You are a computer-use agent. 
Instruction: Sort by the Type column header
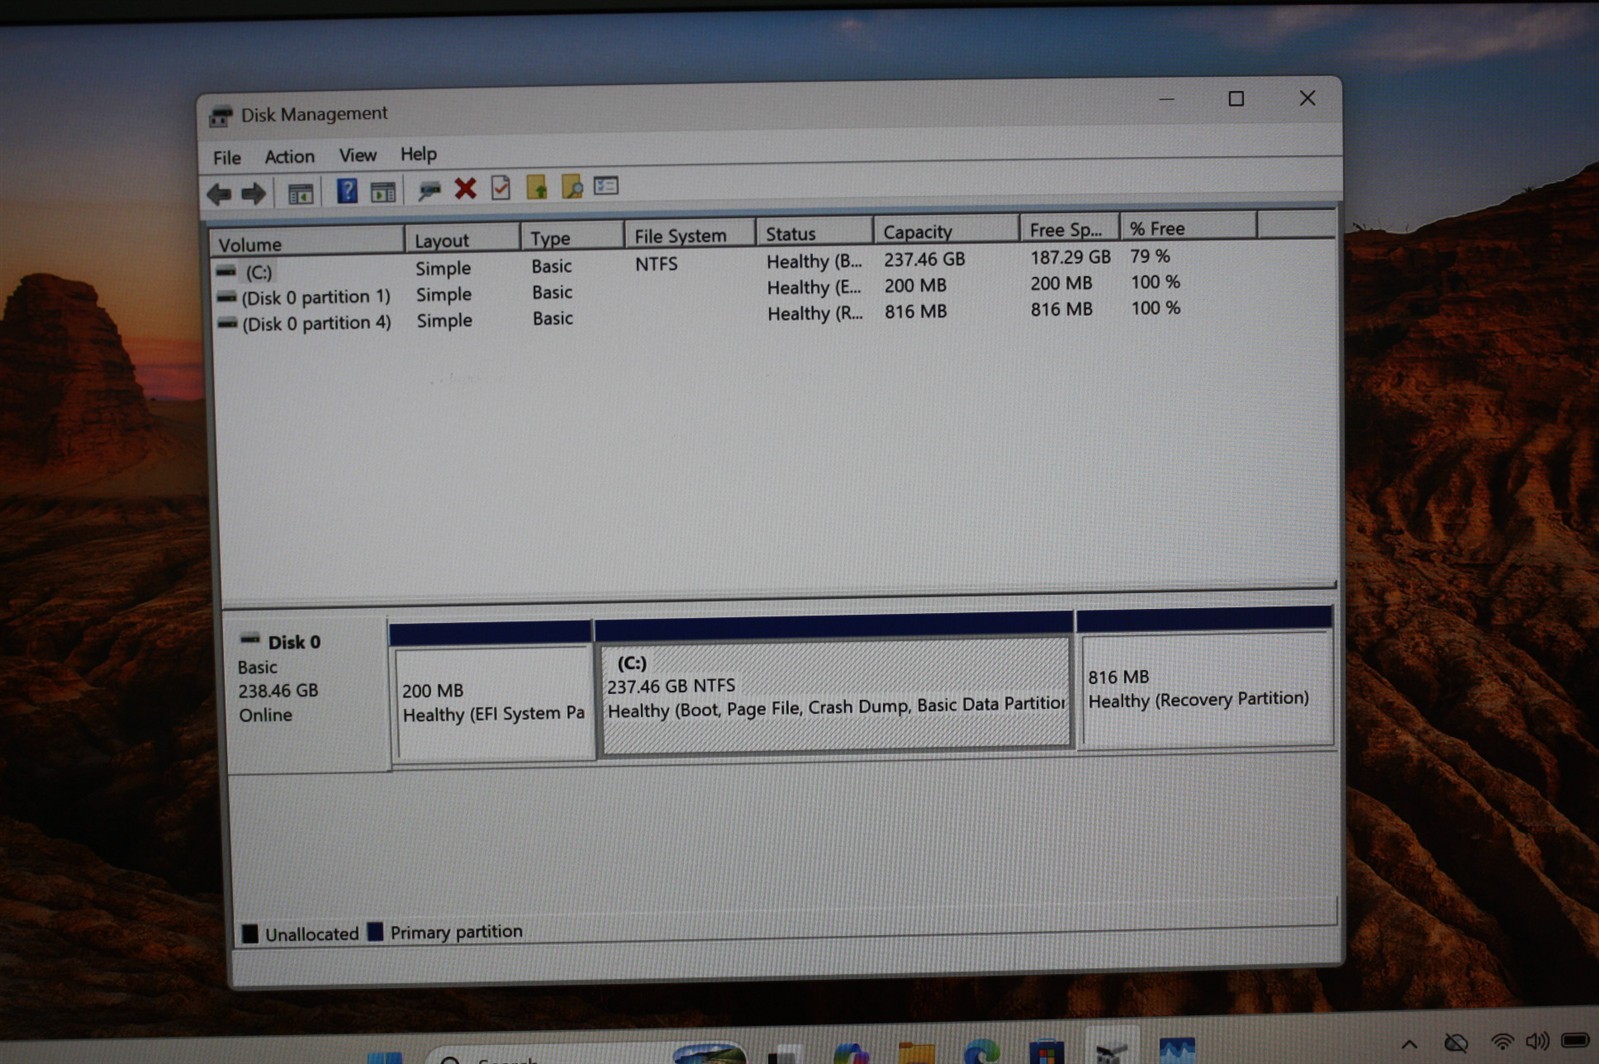[572, 237]
